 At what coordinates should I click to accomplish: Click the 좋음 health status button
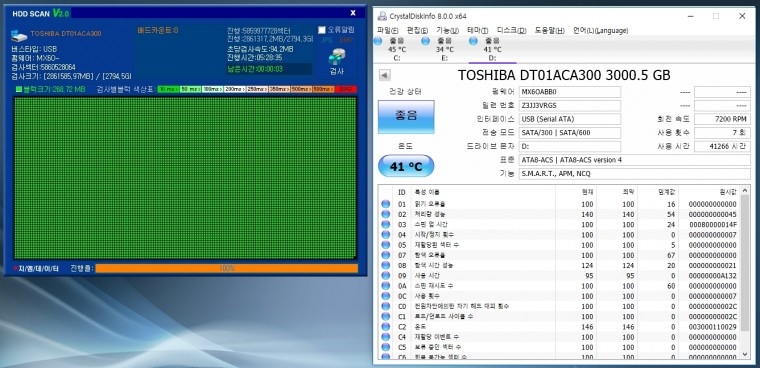(406, 116)
